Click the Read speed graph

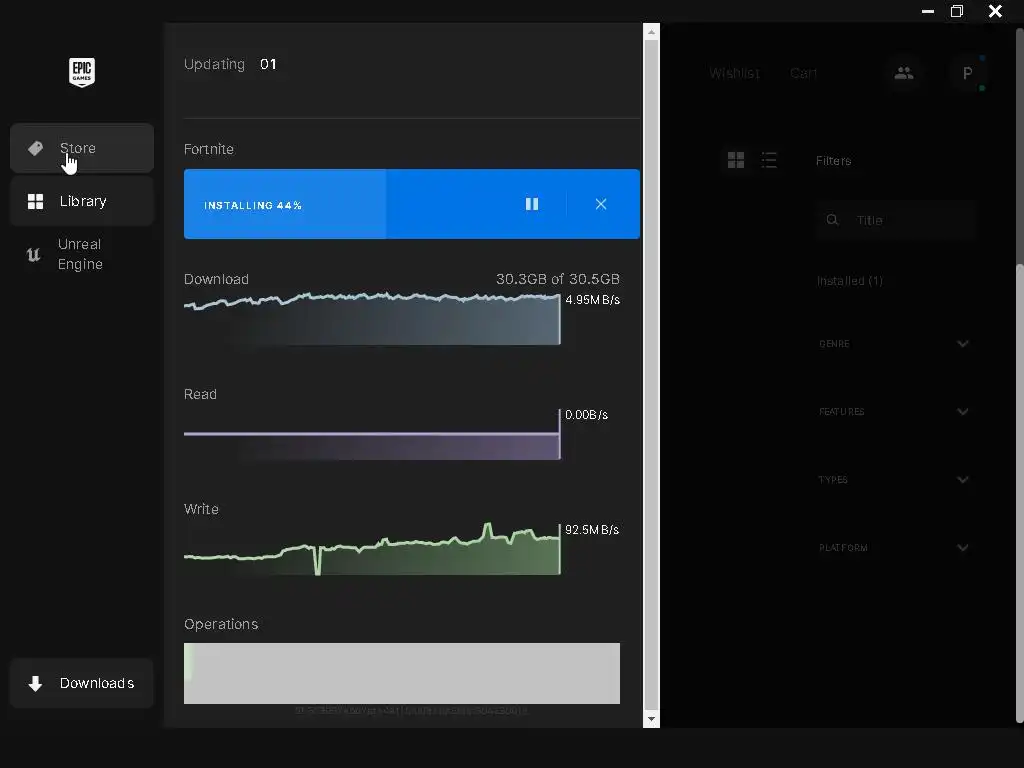coord(372,434)
